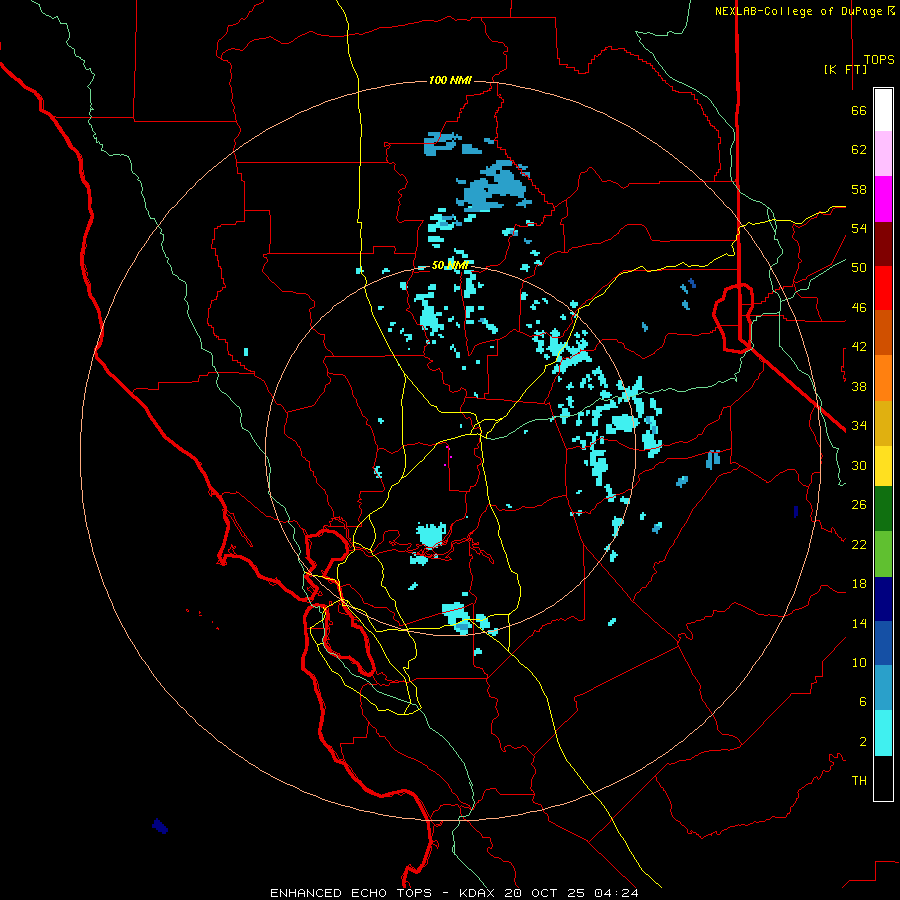Click the 'TOPS' legend title
The image size is (900, 900).
tap(879, 60)
